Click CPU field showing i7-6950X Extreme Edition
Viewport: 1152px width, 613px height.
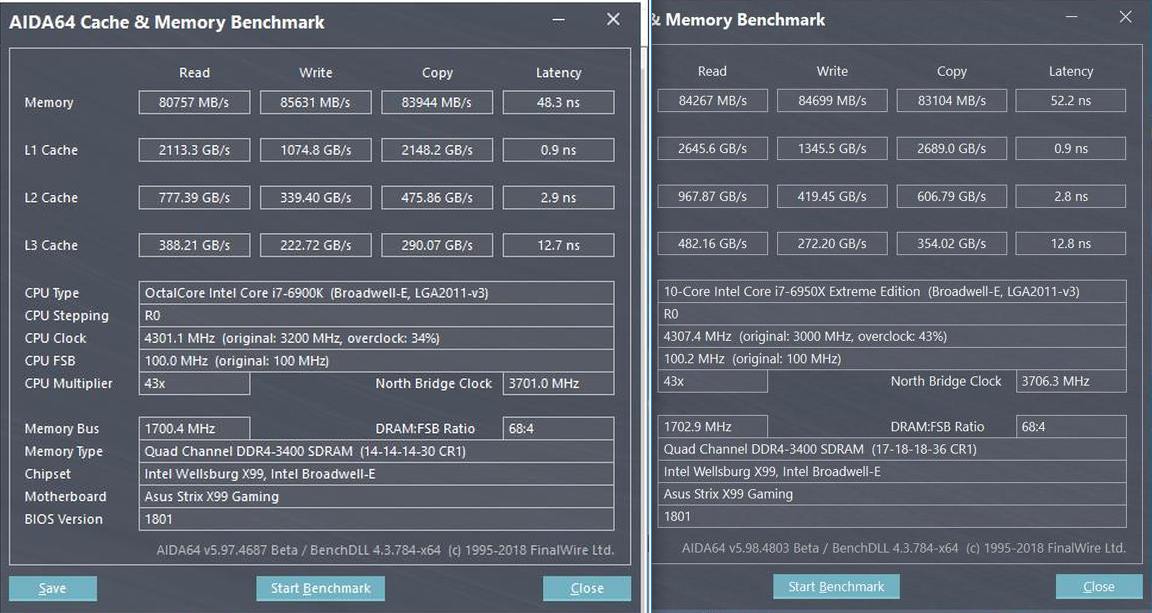(x=891, y=291)
